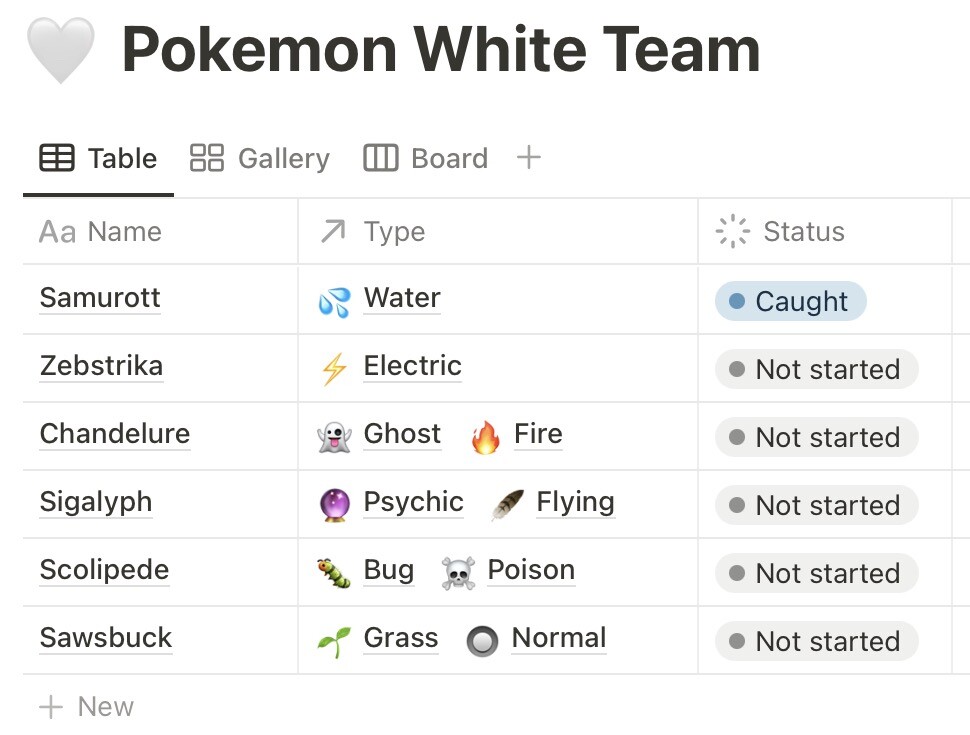970x735 pixels.
Task: Select Sawsbuck's Not started status tag
Action: pos(815,641)
